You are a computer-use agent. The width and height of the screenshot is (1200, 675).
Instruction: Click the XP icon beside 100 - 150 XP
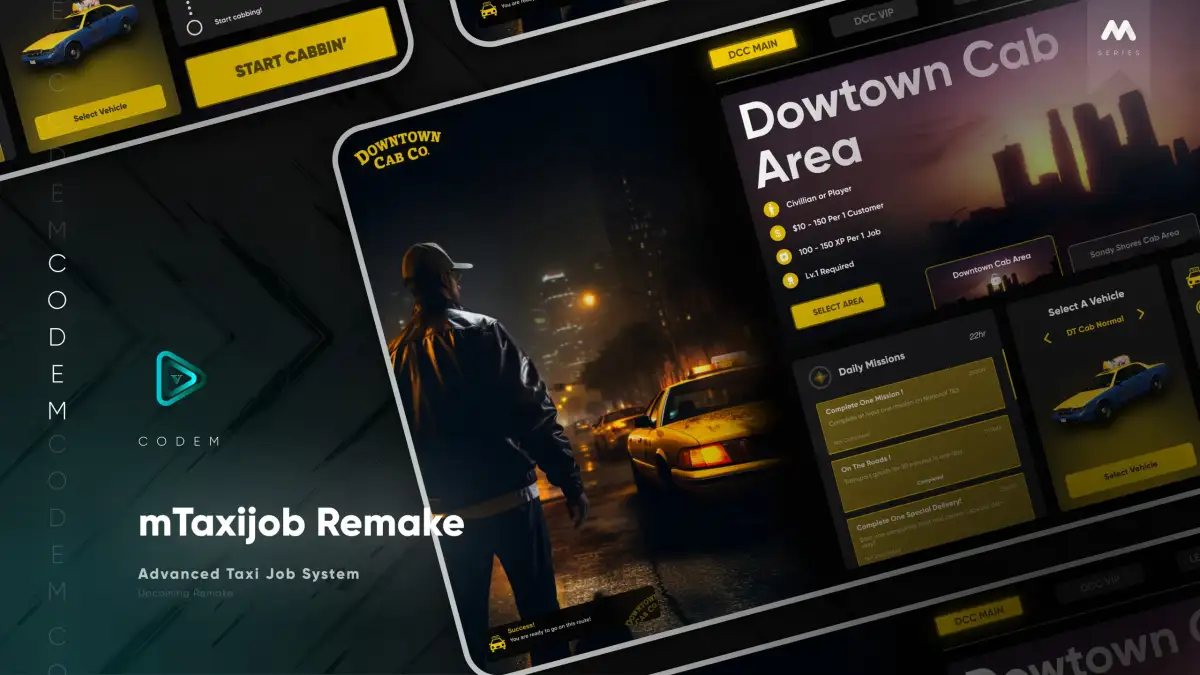pyautogui.click(x=782, y=257)
